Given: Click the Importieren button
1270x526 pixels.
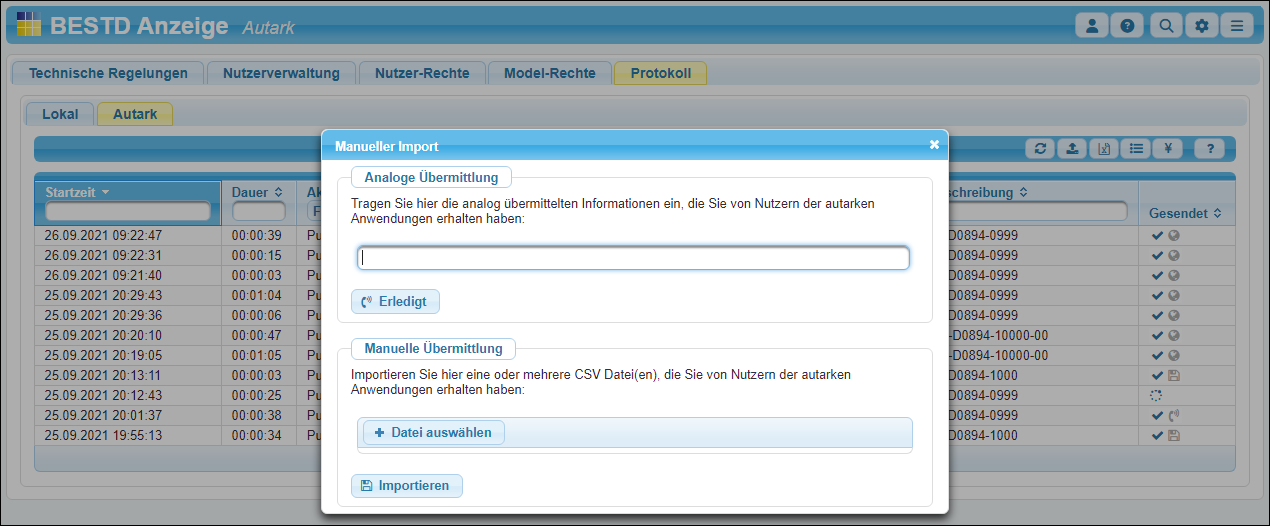Looking at the screenshot, I should [406, 486].
